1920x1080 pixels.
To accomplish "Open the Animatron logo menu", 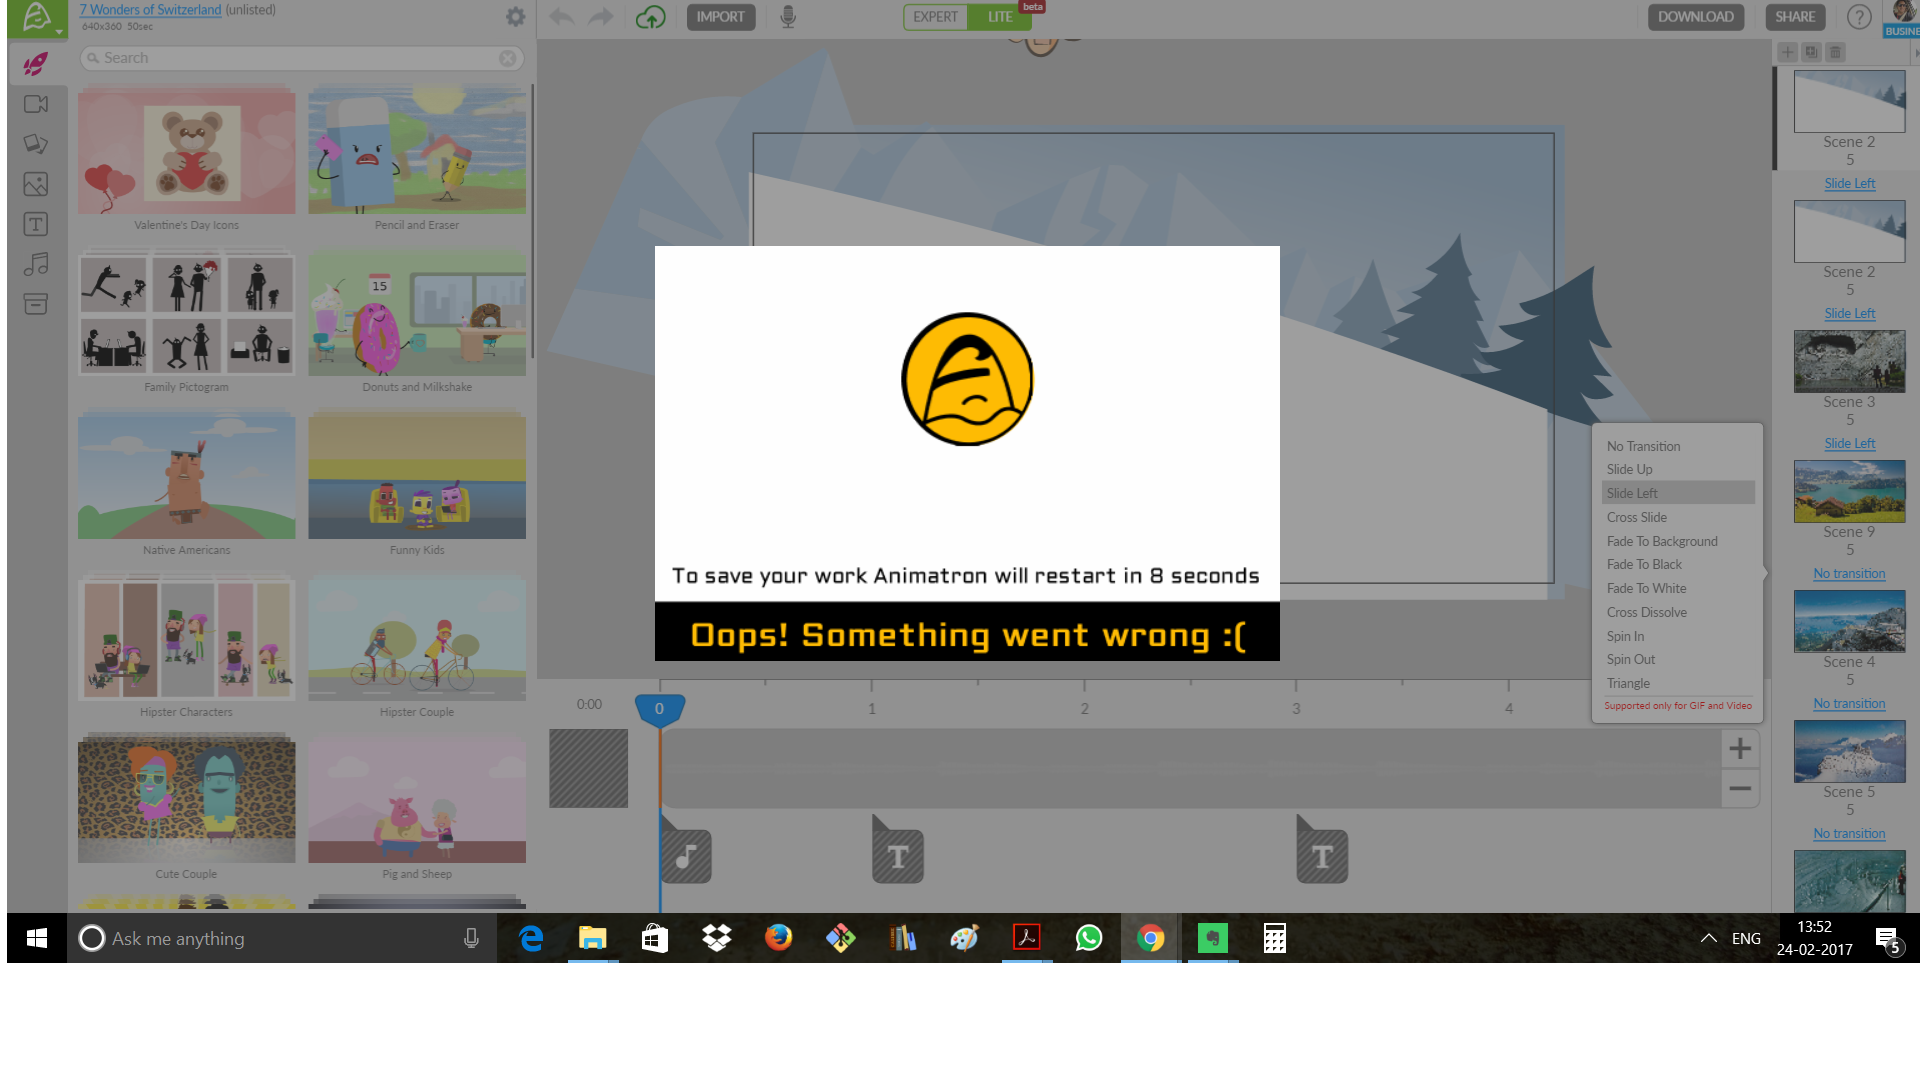I will [x=37, y=18].
